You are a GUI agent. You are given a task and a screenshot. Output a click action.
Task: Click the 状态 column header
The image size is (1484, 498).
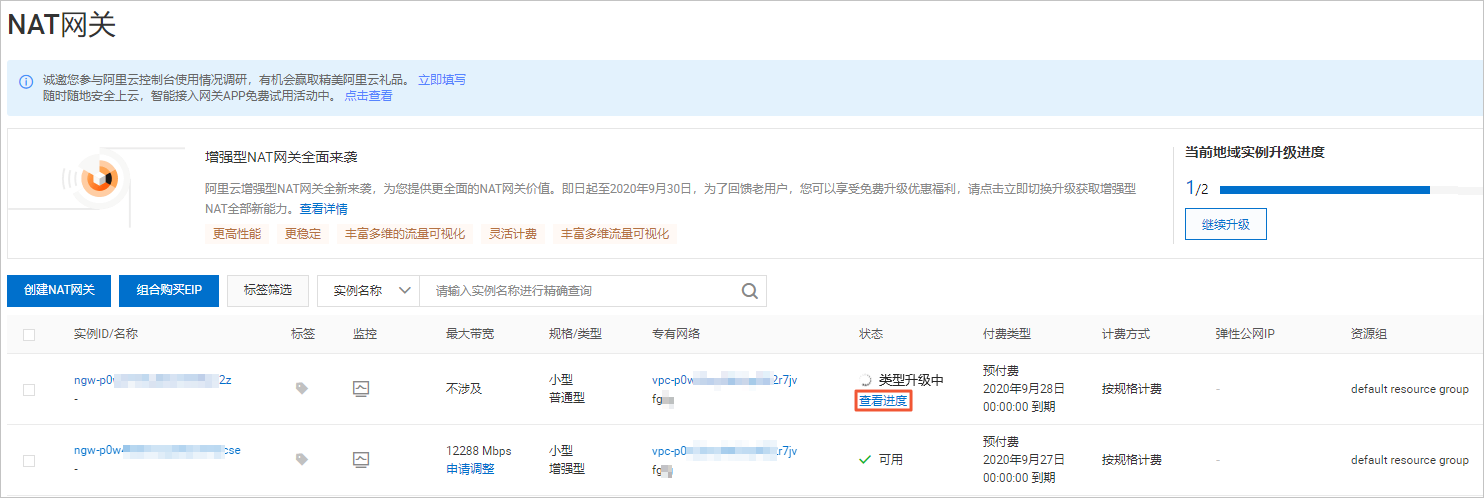click(871, 334)
